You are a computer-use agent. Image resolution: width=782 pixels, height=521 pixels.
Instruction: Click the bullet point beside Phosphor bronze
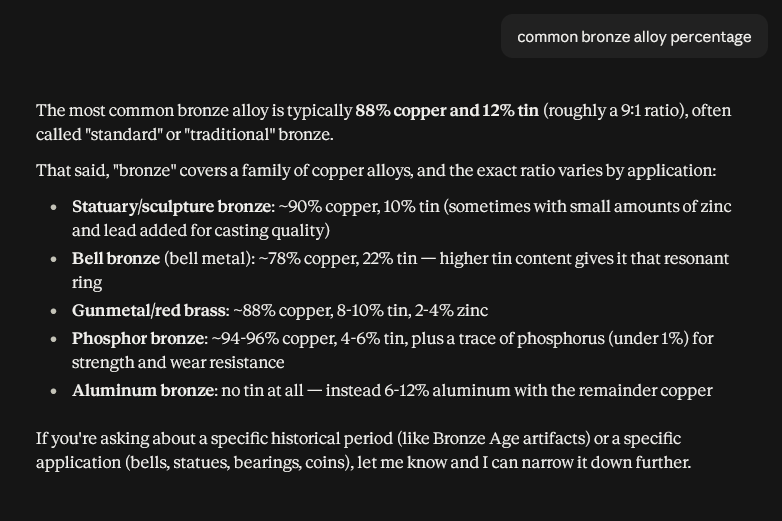tap(53, 339)
